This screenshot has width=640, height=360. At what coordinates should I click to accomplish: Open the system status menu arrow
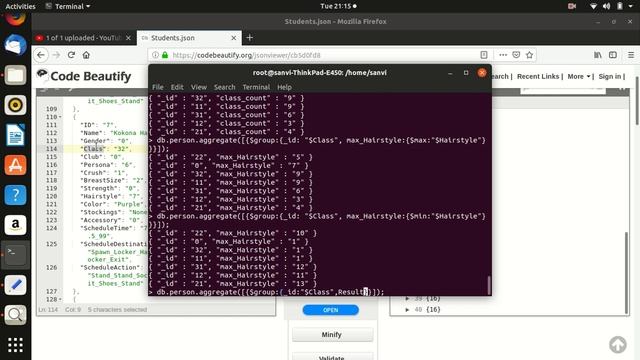click(x=632, y=6)
